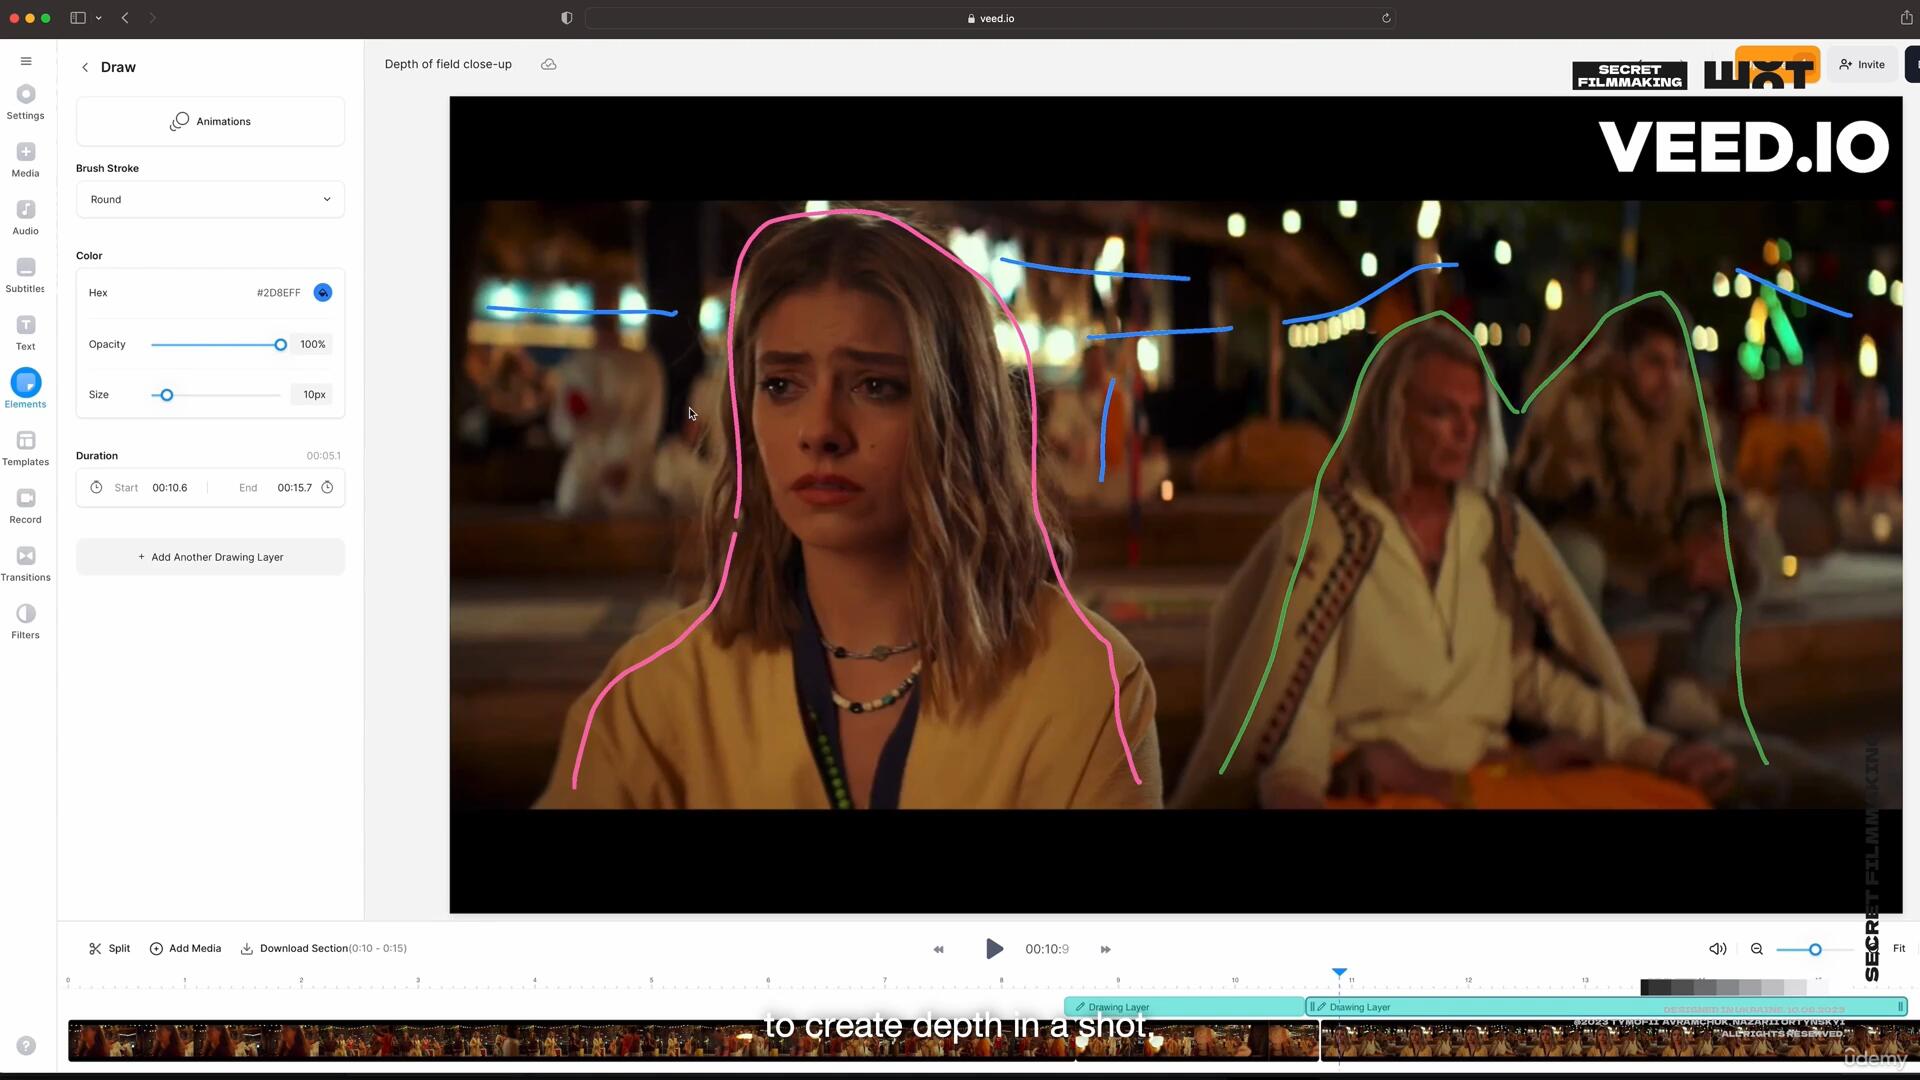Enable the cloud save icon

[550, 63]
